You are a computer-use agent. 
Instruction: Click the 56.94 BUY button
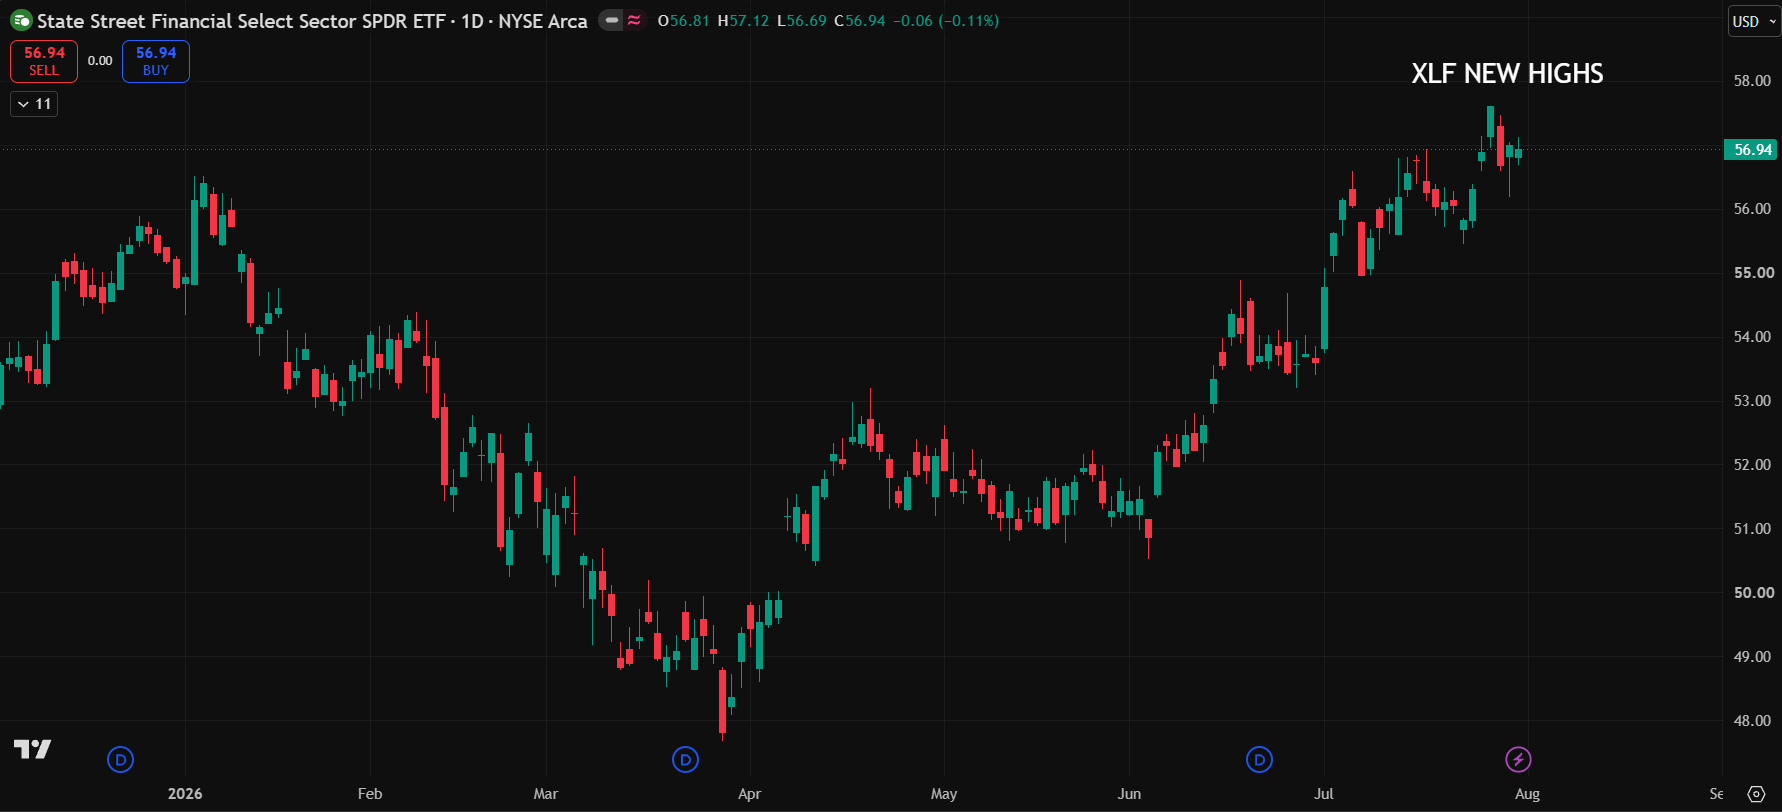(156, 61)
